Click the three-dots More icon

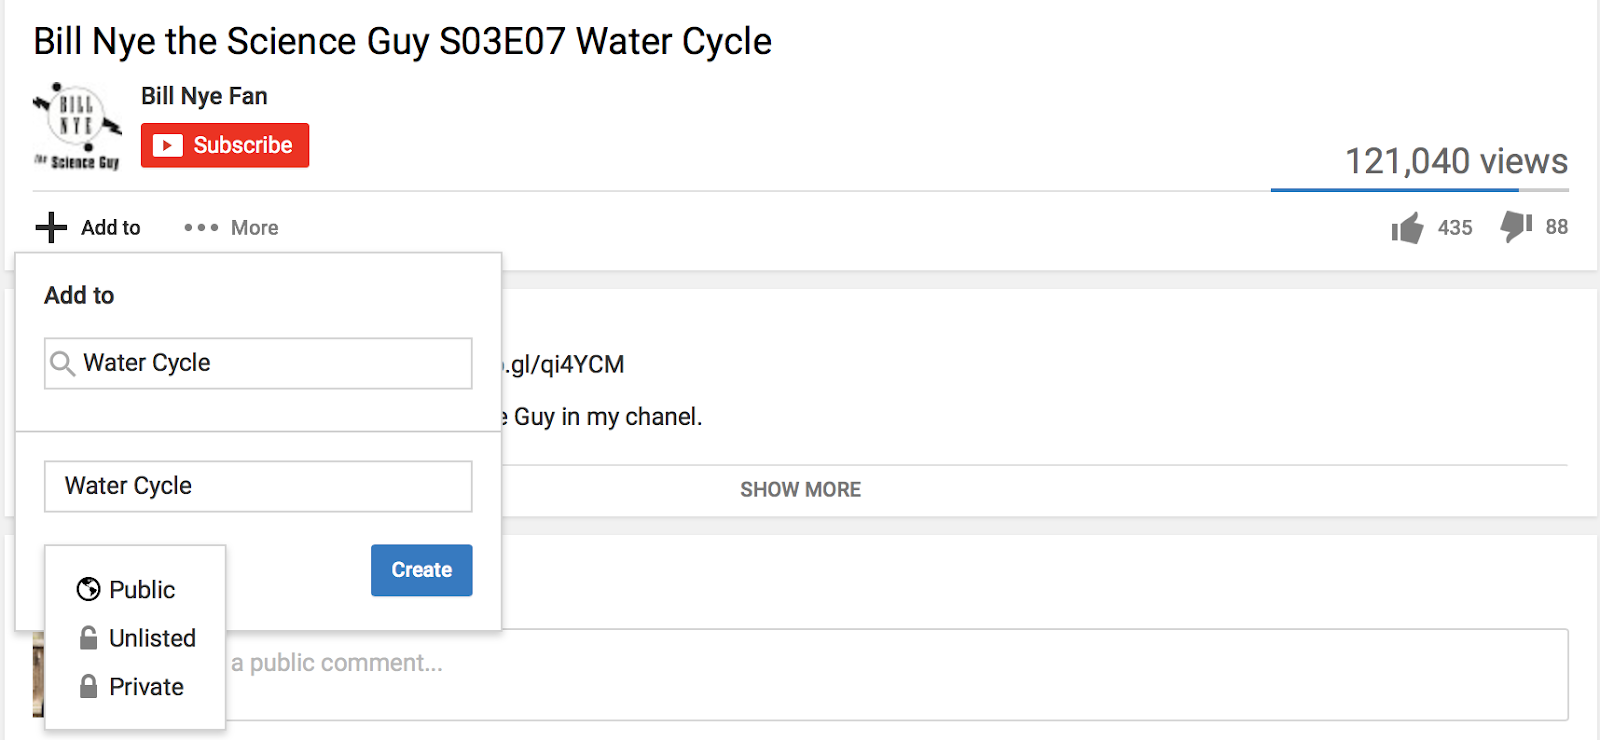[x=200, y=228]
